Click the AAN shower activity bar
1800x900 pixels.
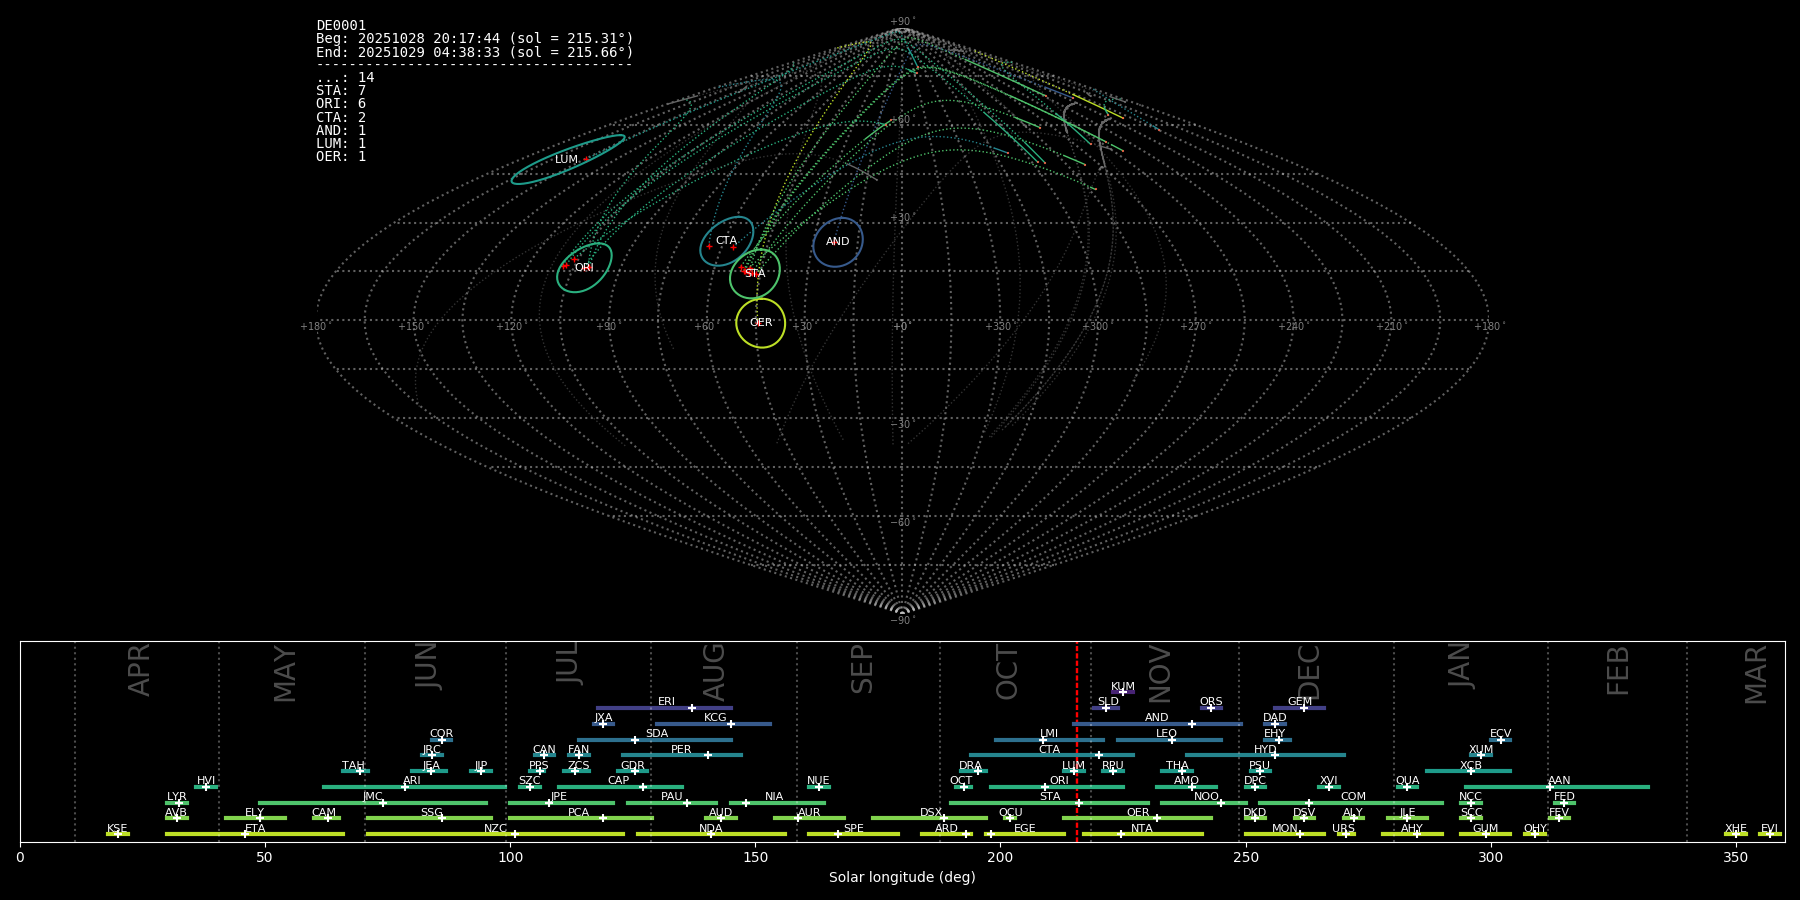click(x=1556, y=787)
